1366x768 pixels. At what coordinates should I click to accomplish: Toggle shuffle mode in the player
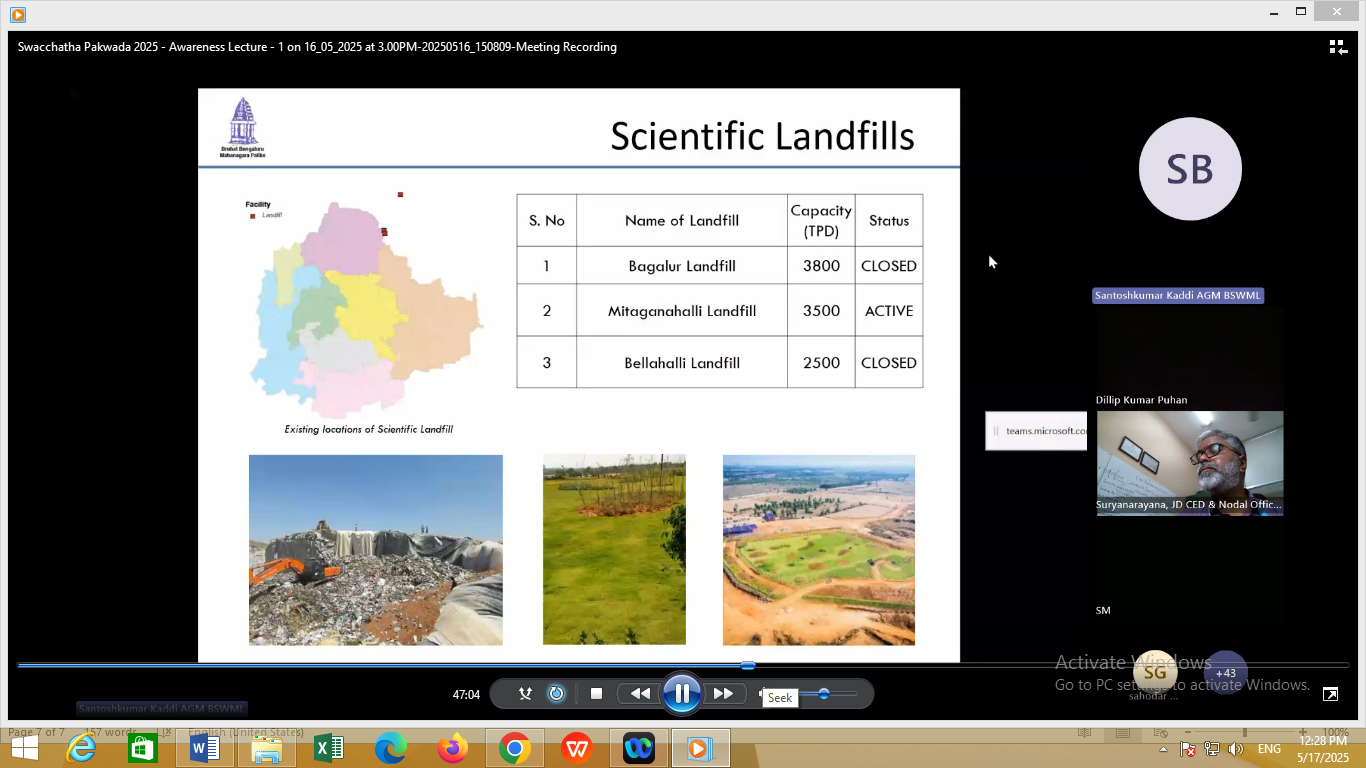point(525,693)
